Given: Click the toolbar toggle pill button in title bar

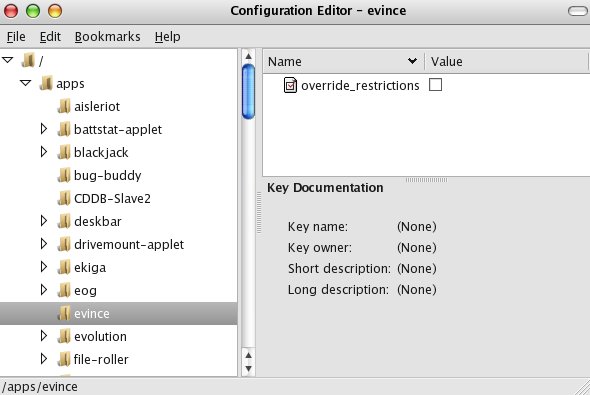Looking at the screenshot, I should pos(578,11).
